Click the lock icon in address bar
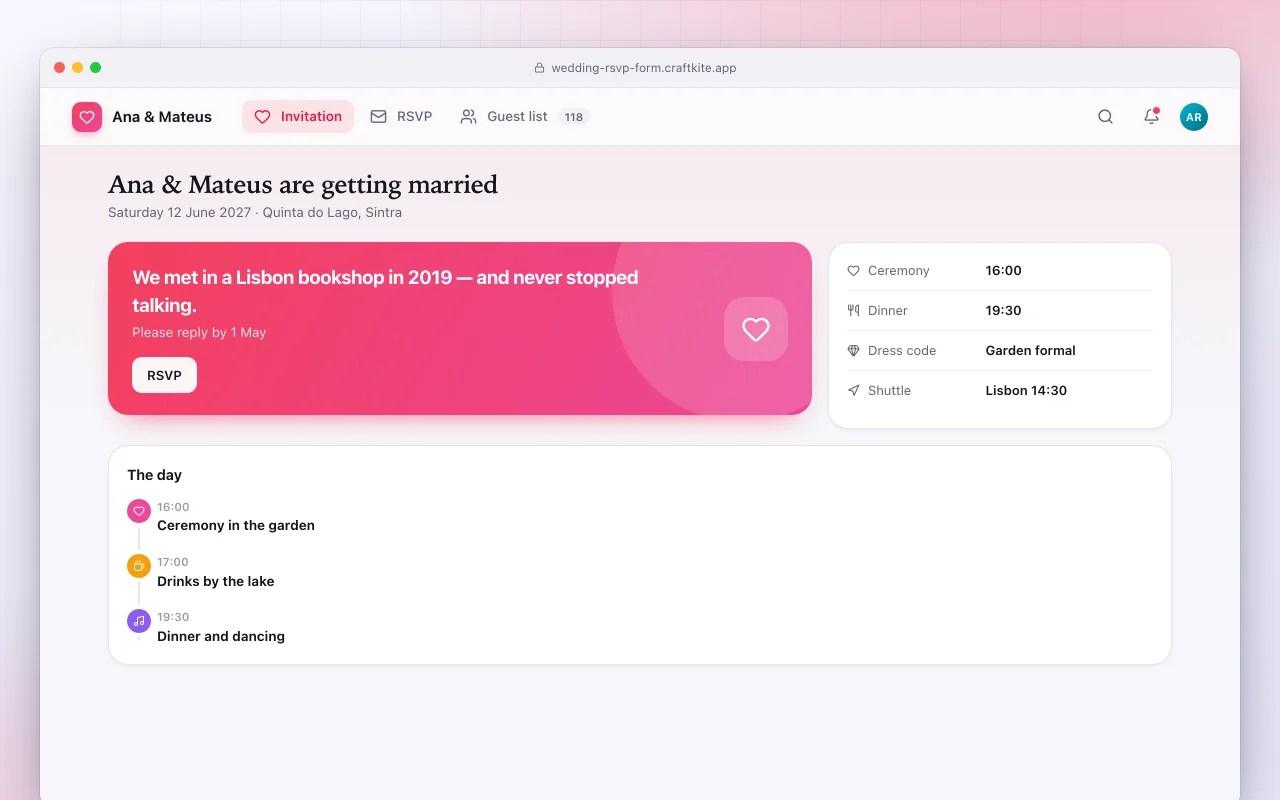Viewport: 1280px width, 800px height. (540, 68)
